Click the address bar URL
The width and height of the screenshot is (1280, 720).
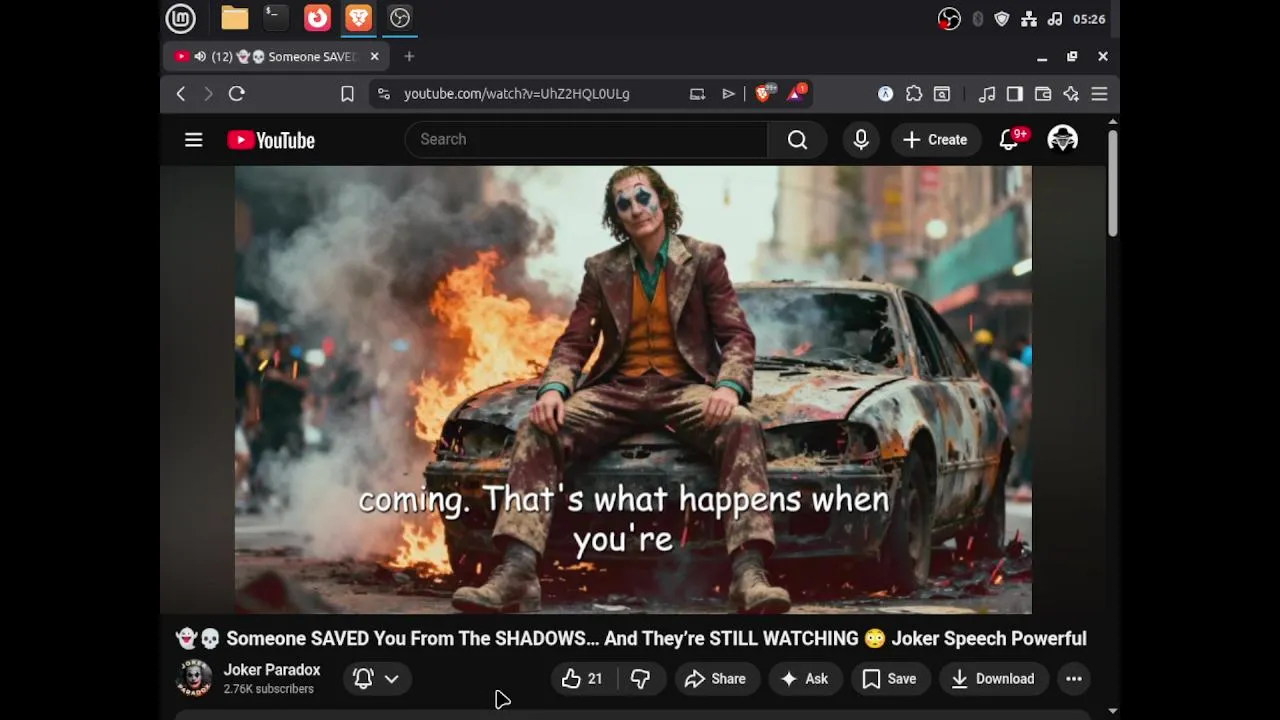click(517, 94)
